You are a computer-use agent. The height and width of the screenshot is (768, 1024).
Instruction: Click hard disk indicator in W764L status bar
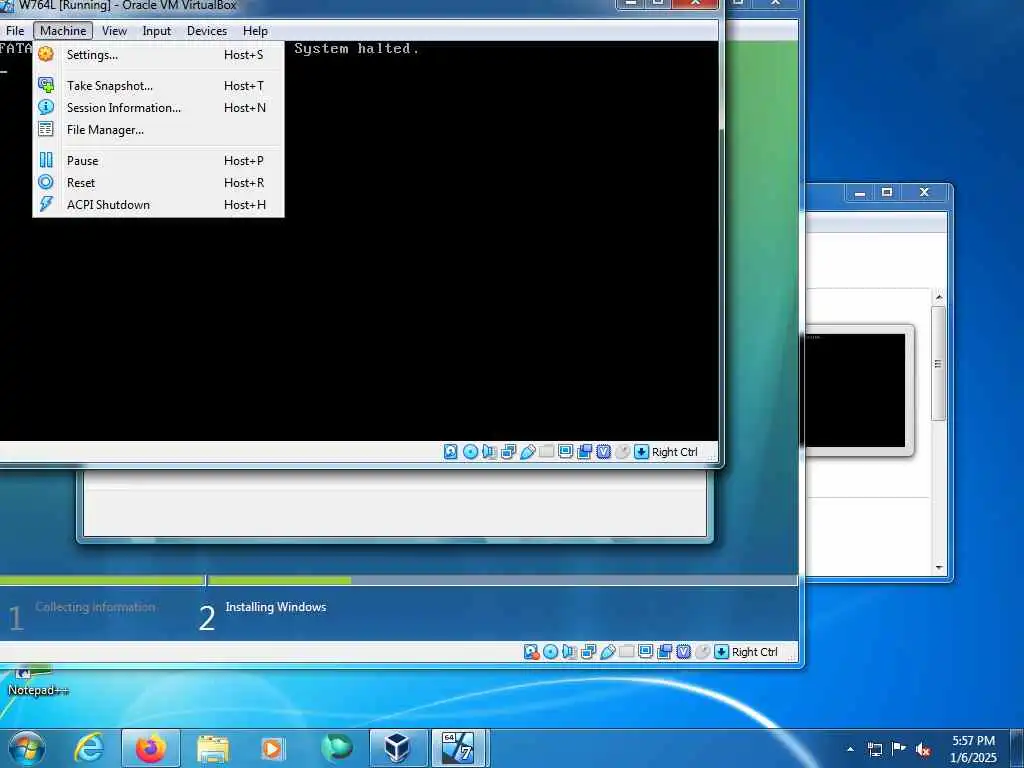coord(451,452)
